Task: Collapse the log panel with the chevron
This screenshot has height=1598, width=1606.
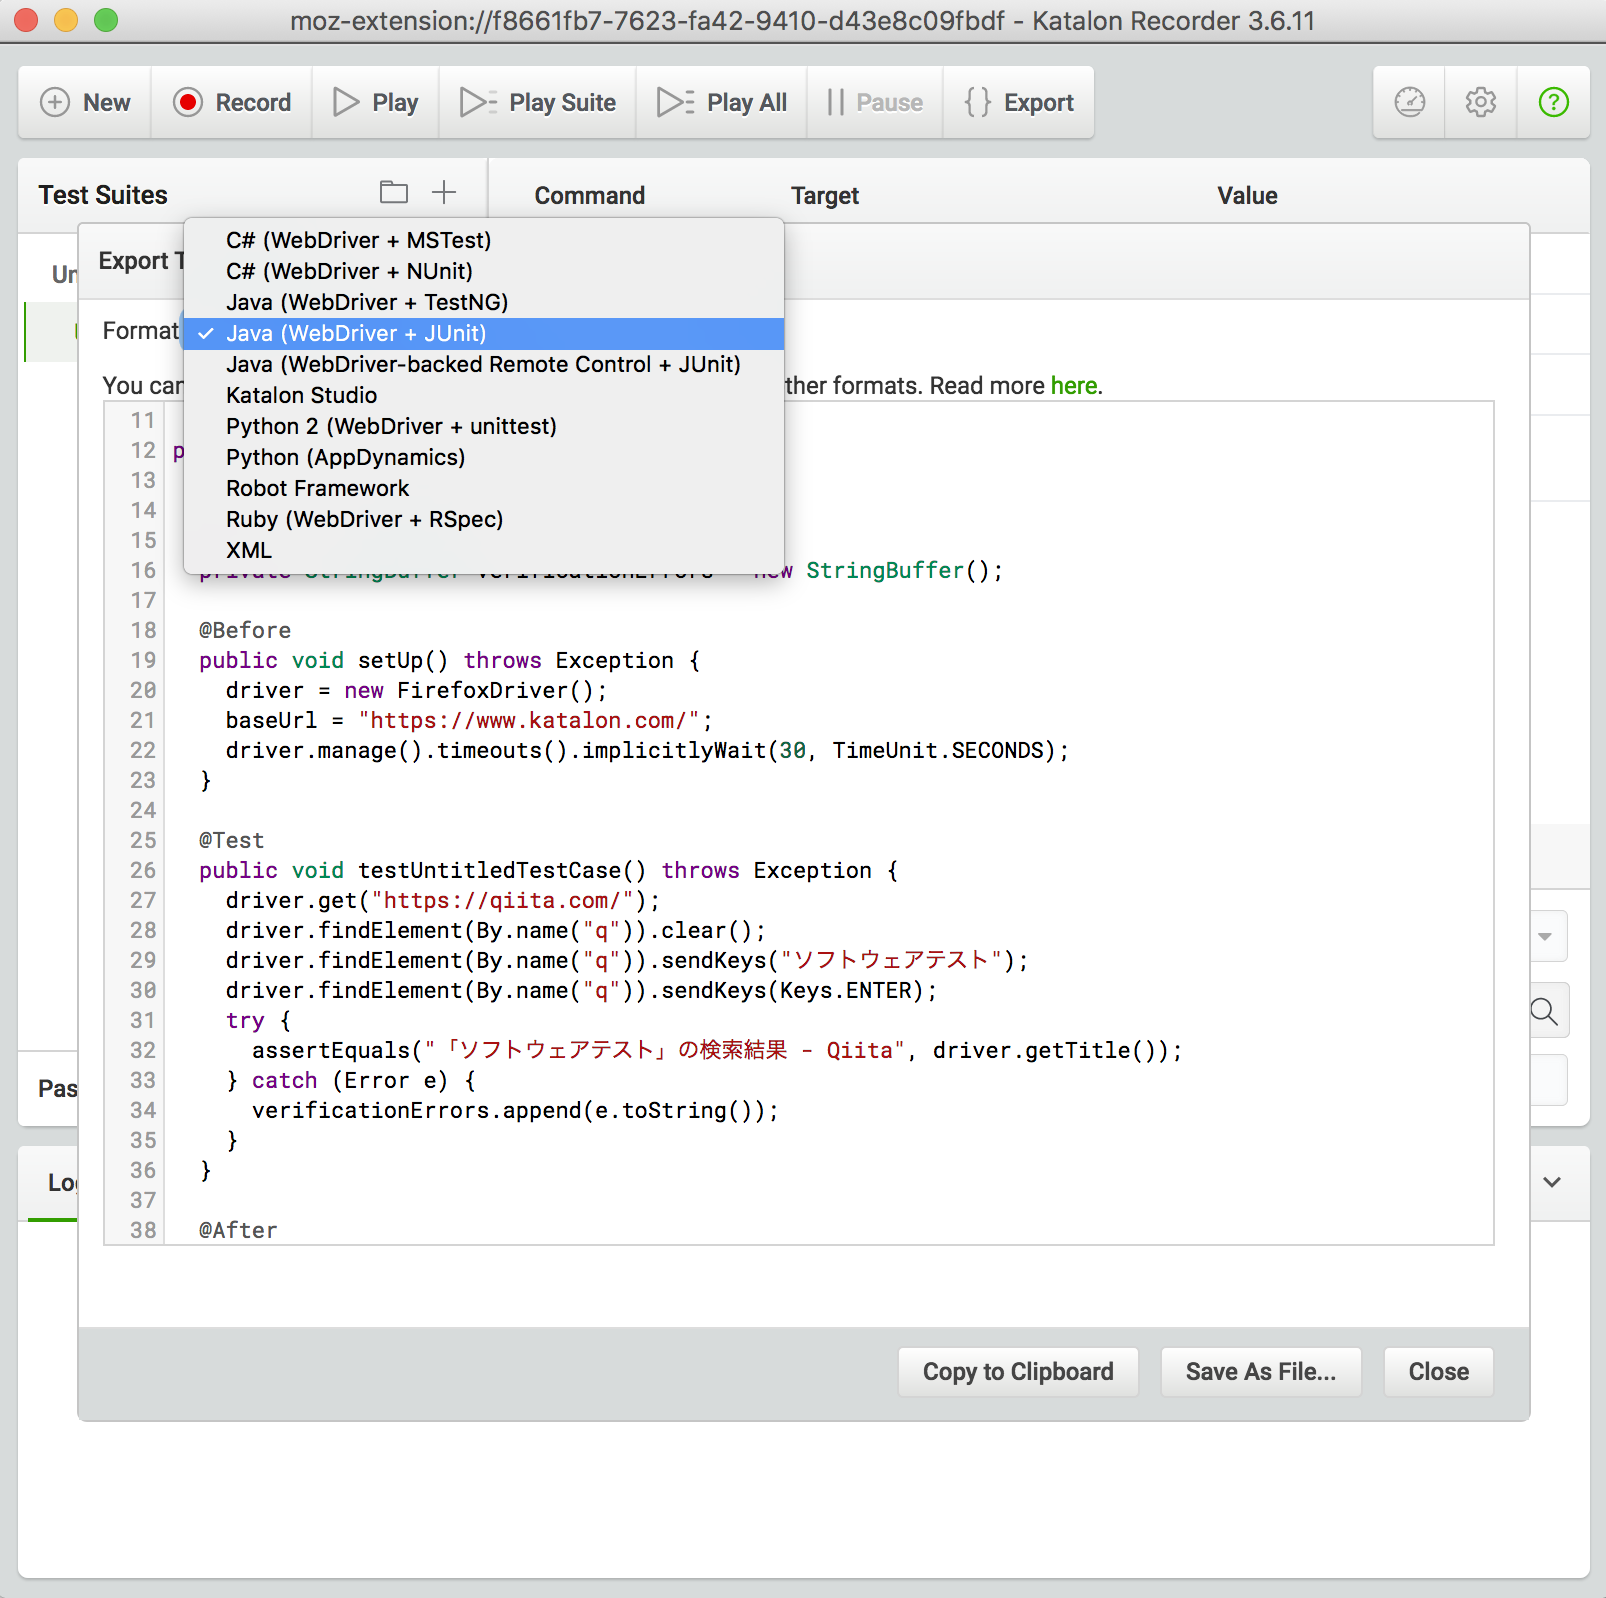Action: click(x=1551, y=1182)
